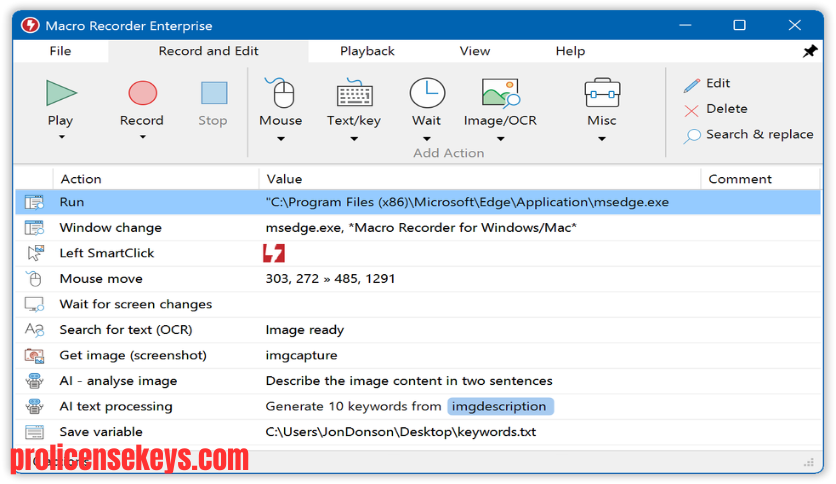This screenshot has width=836, height=484.
Task: Click the Save variable row icon
Action: (34, 432)
